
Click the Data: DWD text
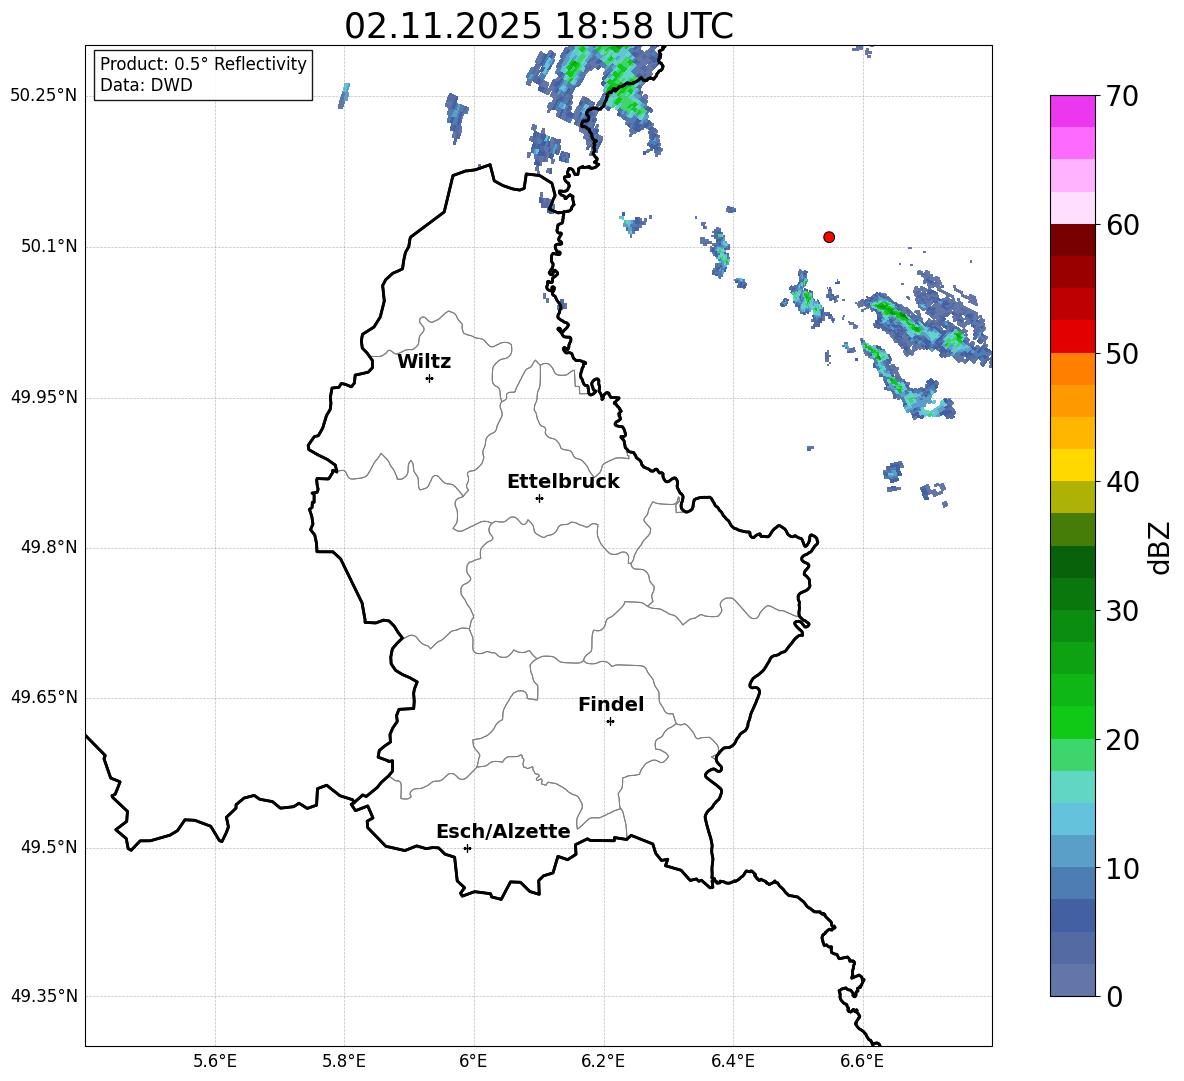pyautogui.click(x=146, y=85)
